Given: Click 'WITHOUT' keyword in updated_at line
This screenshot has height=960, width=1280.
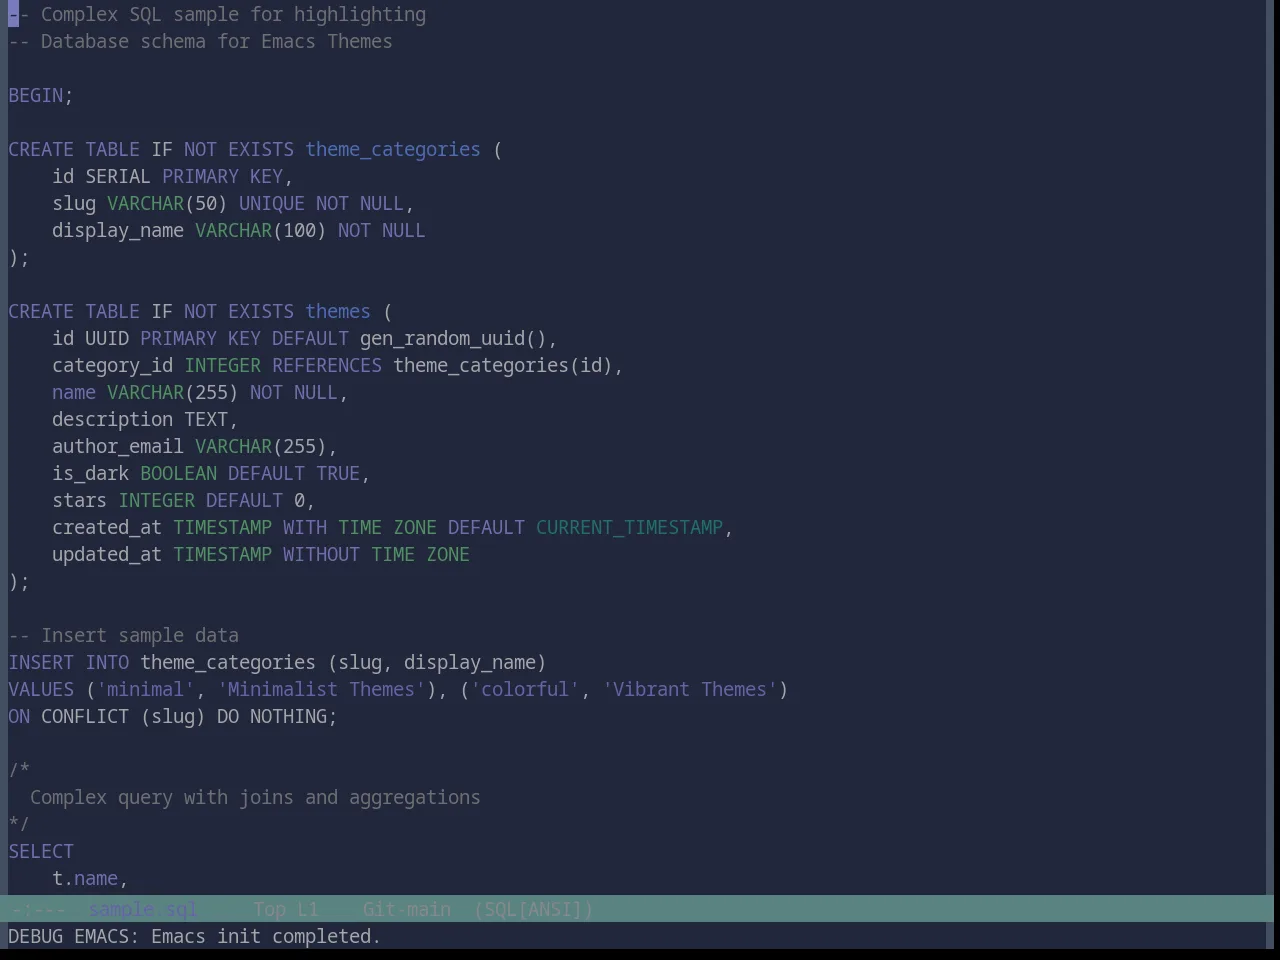Looking at the screenshot, I should pos(321,554).
